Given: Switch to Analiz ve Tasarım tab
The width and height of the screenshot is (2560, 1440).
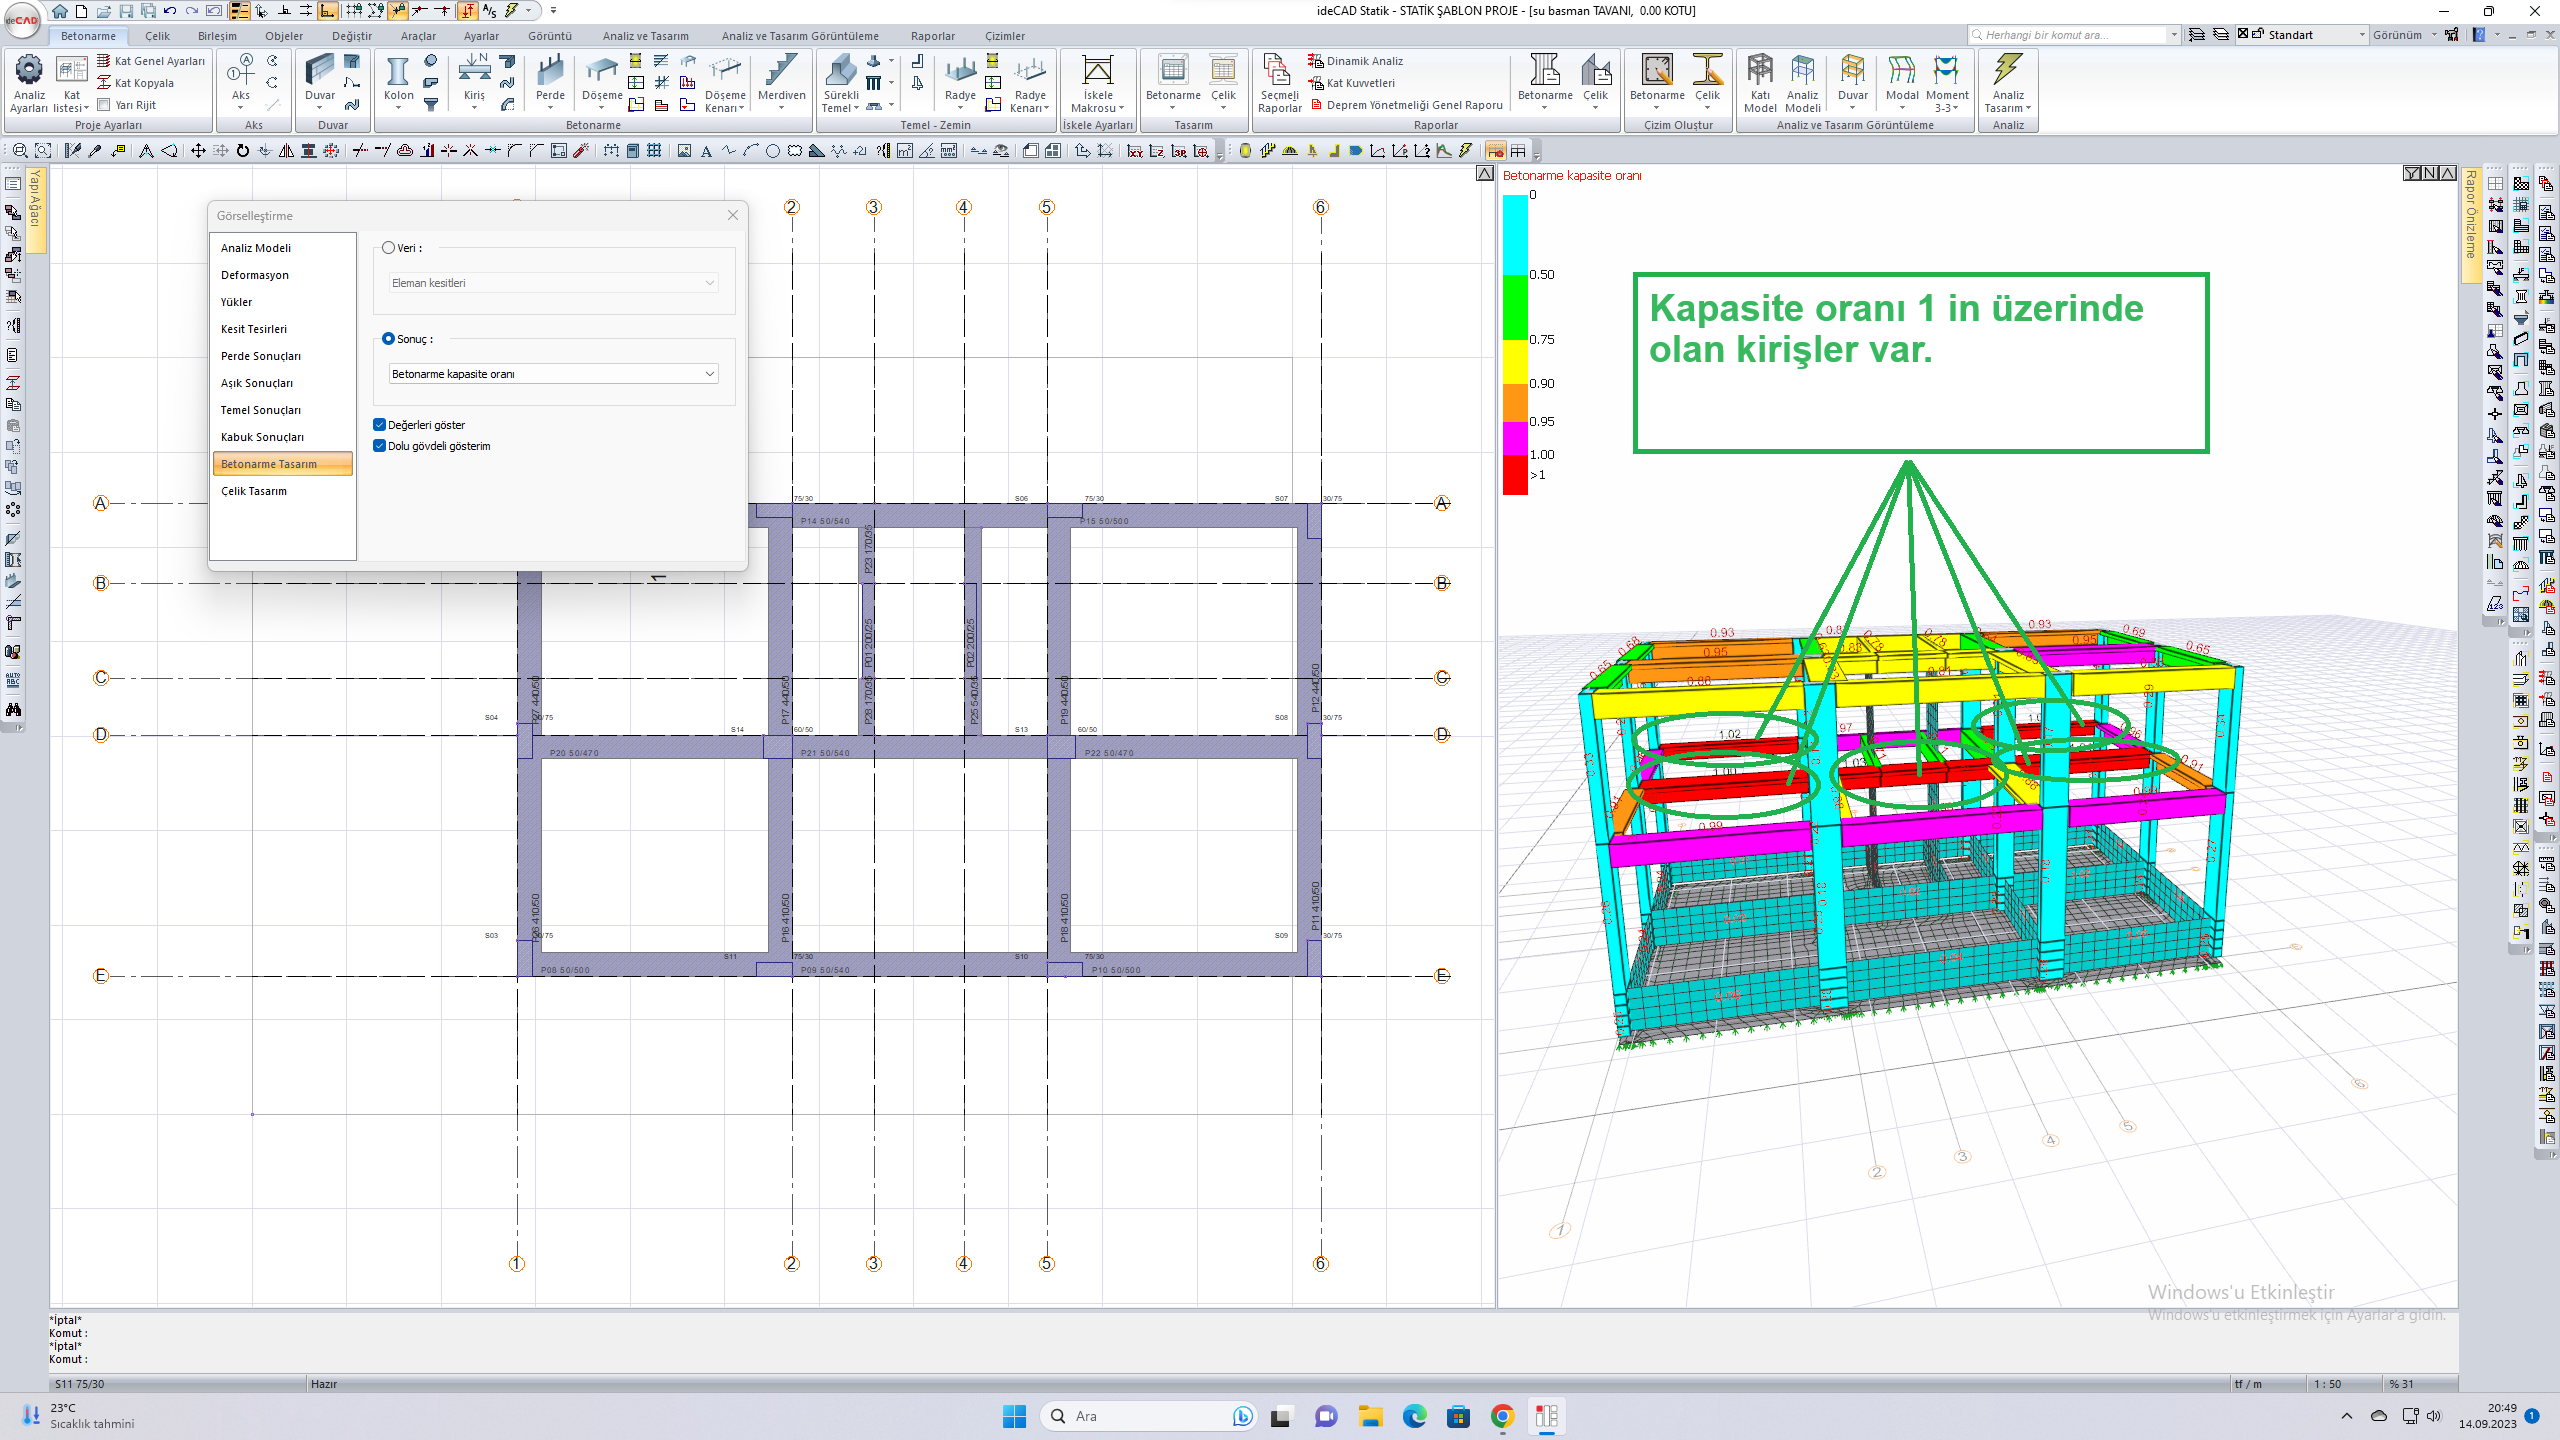Looking at the screenshot, I should click(x=645, y=36).
